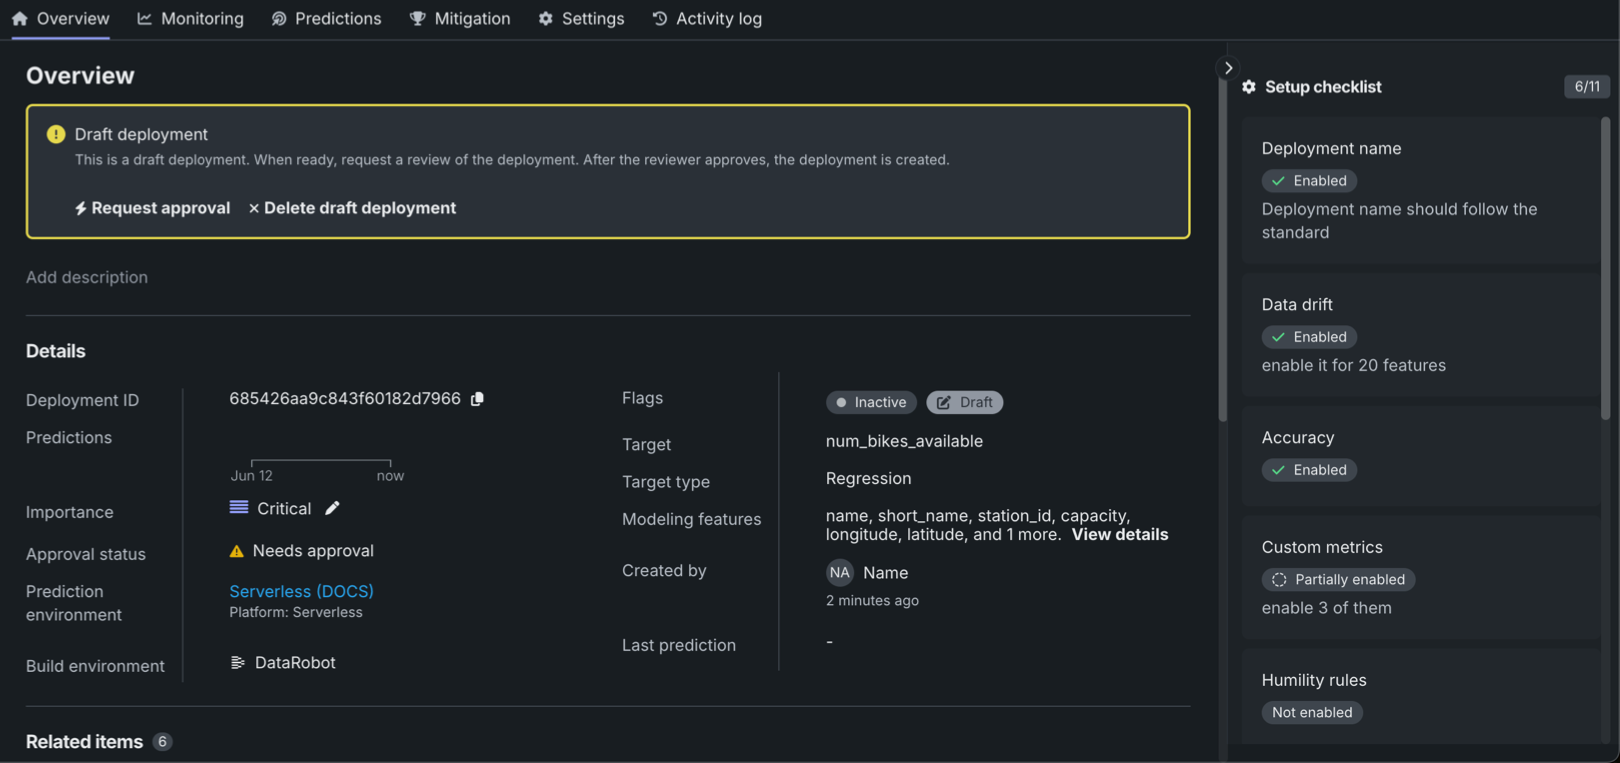Click the Critical importance level icon
Screen dimensions: 1620x763
pos(239,508)
